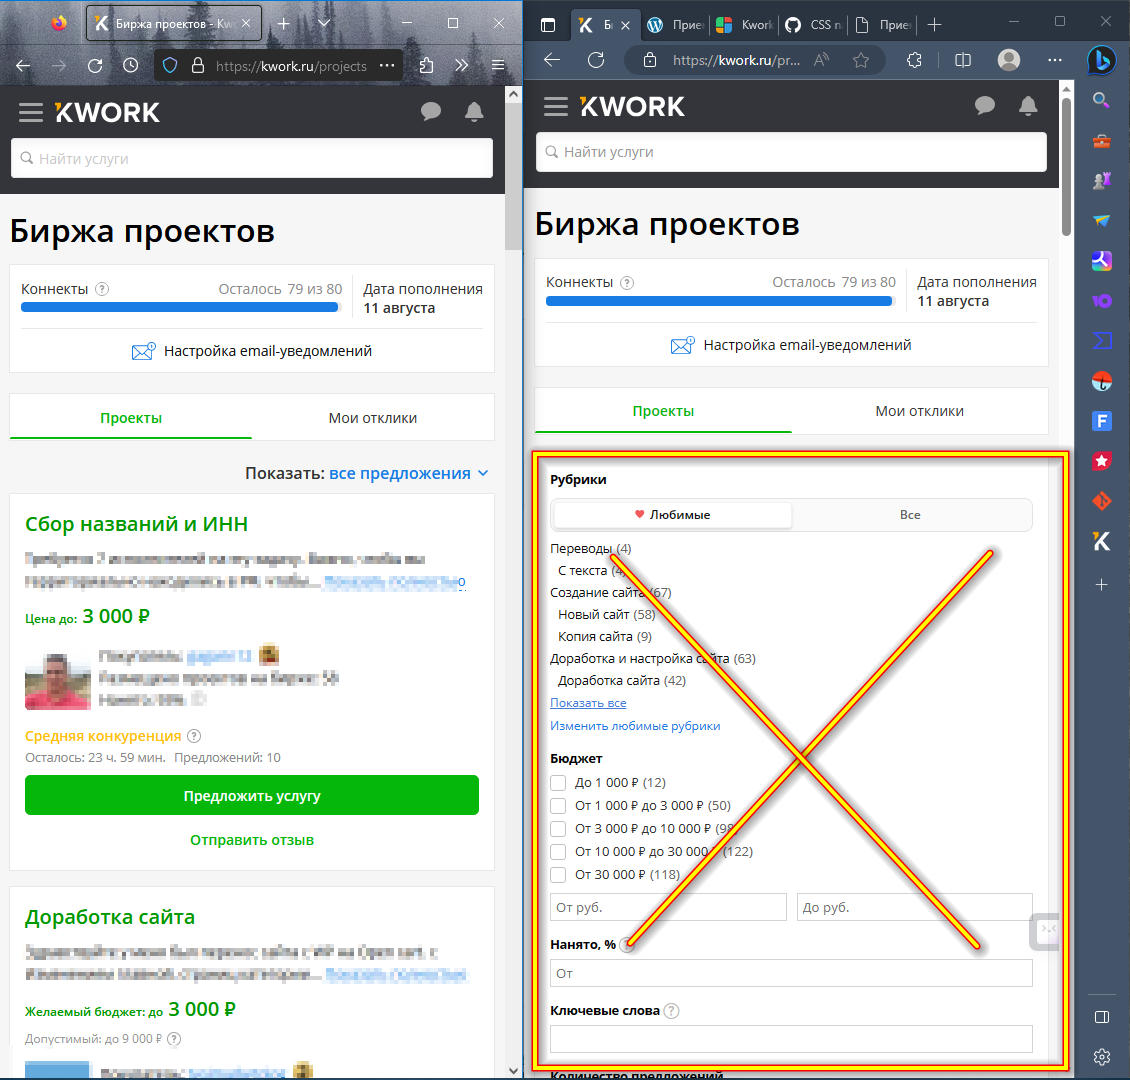Check the 'От 30 000 ₽' budget box

coord(558,875)
